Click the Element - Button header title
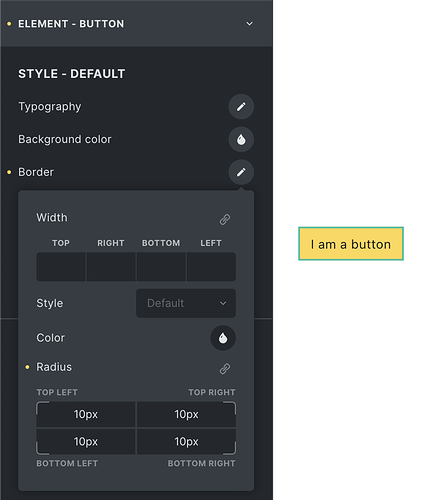The height and width of the screenshot is (500, 438). 71,24
